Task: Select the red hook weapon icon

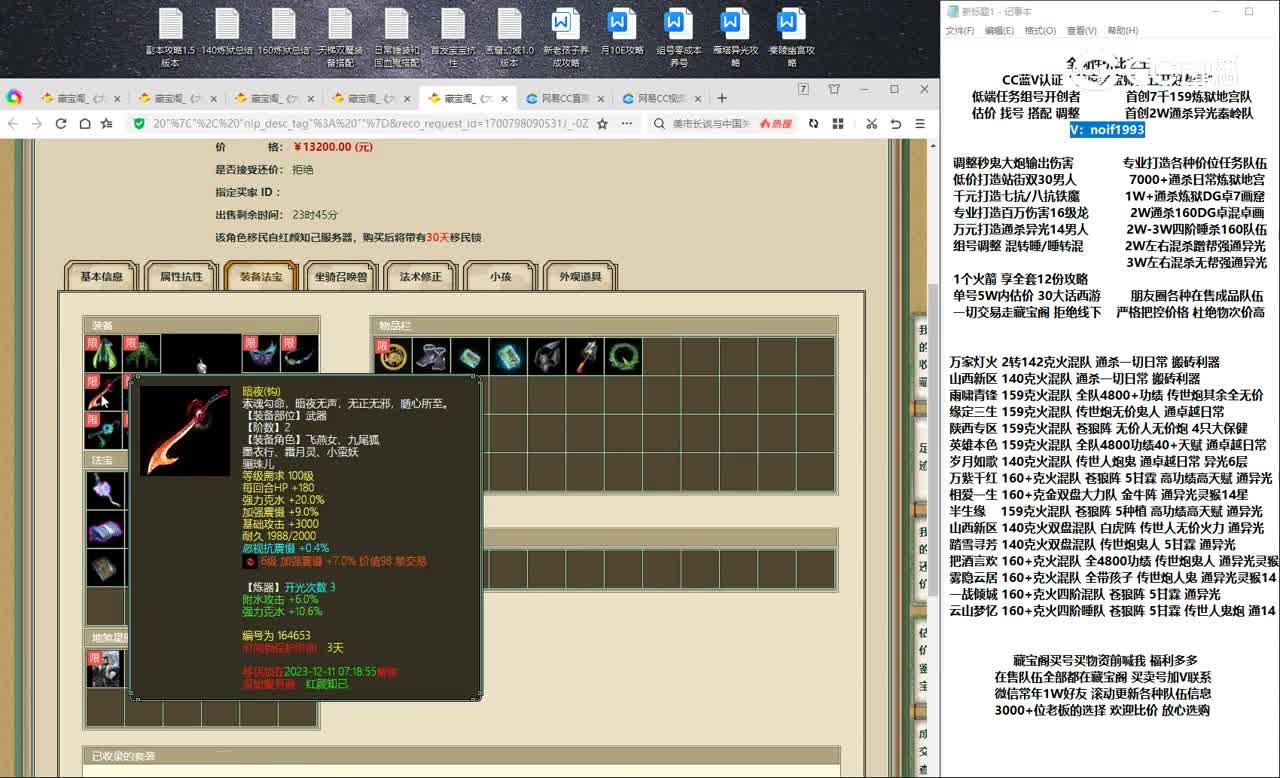Action: (x=103, y=392)
